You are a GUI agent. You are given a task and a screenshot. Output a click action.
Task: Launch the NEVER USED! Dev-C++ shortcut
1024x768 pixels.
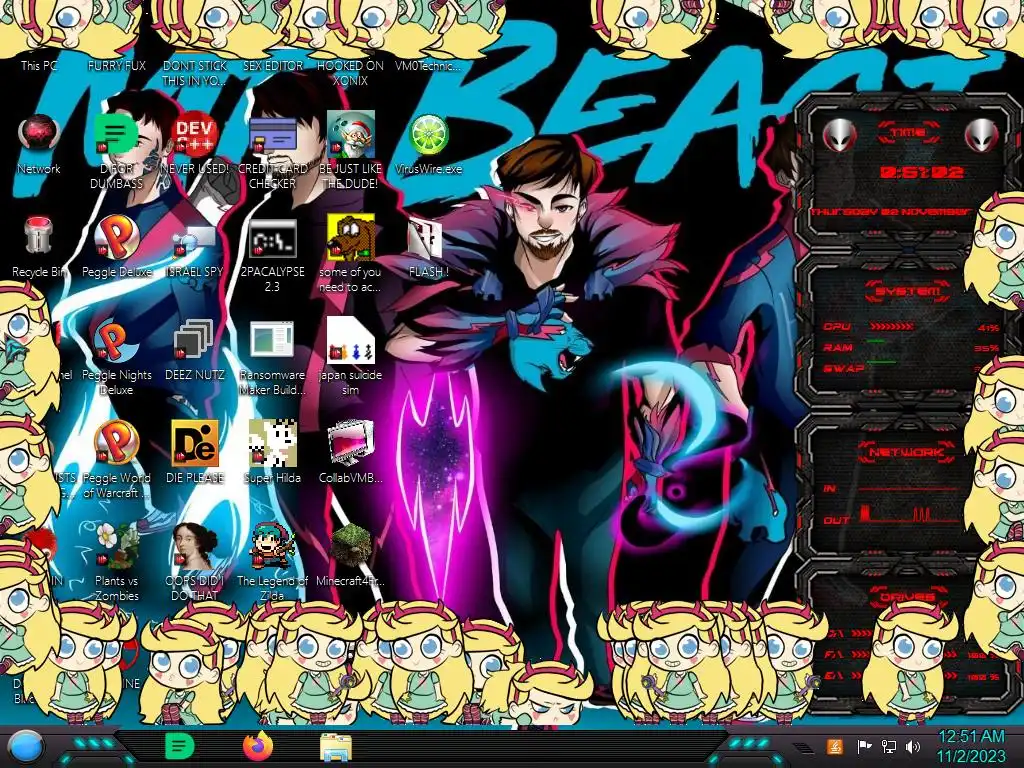194,134
